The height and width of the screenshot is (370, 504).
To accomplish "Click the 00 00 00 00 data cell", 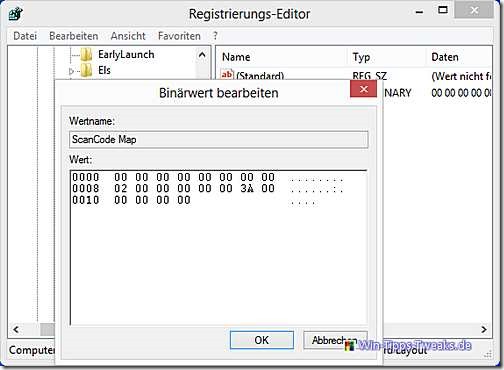I will coord(461,93).
